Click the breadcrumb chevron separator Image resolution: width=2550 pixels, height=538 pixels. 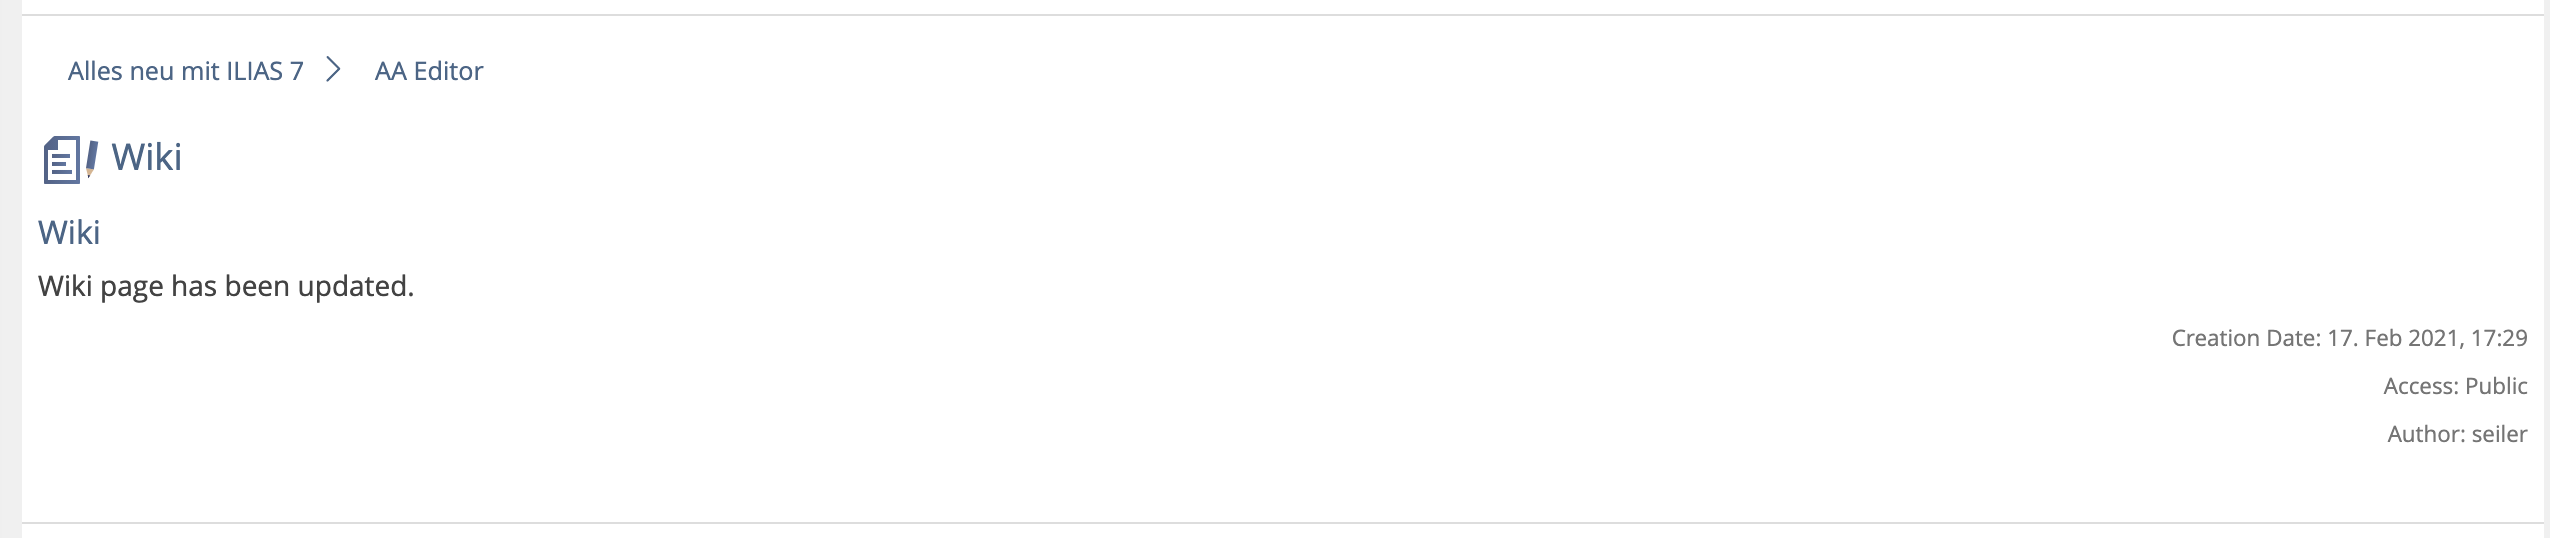[334, 70]
